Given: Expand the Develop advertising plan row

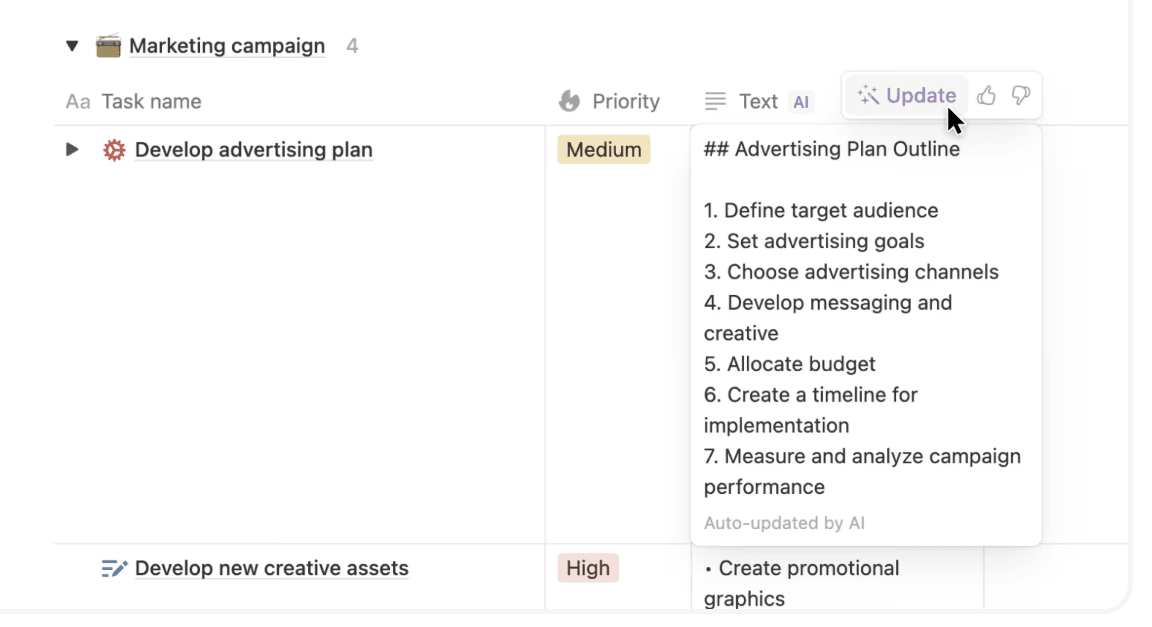Looking at the screenshot, I should click(x=71, y=149).
